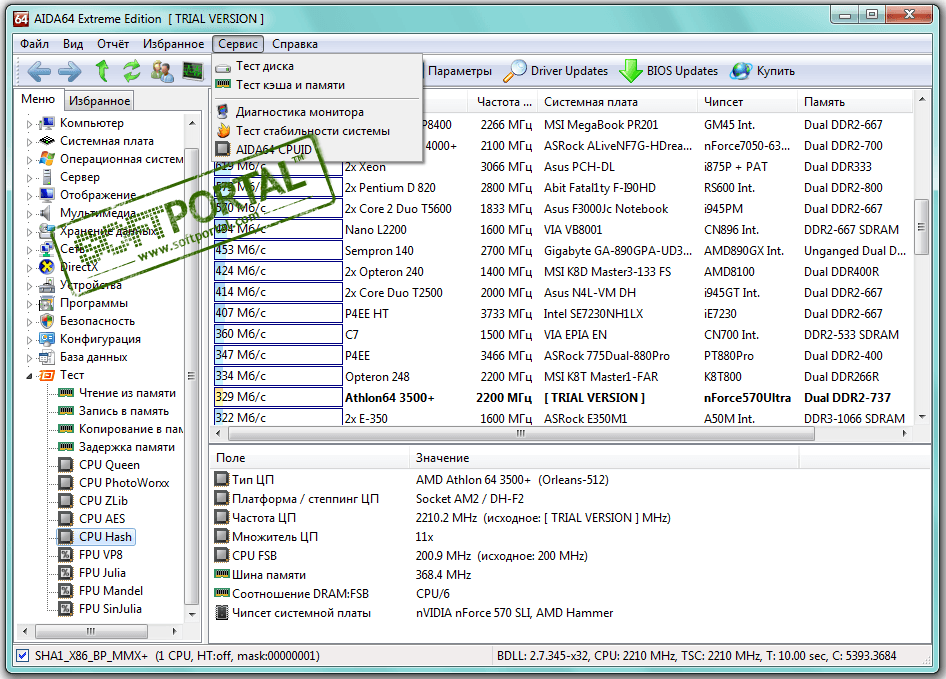Image resolution: width=946 pixels, height=679 pixels.
Task: Expand the Конфигурация tree node
Action: click(29, 340)
